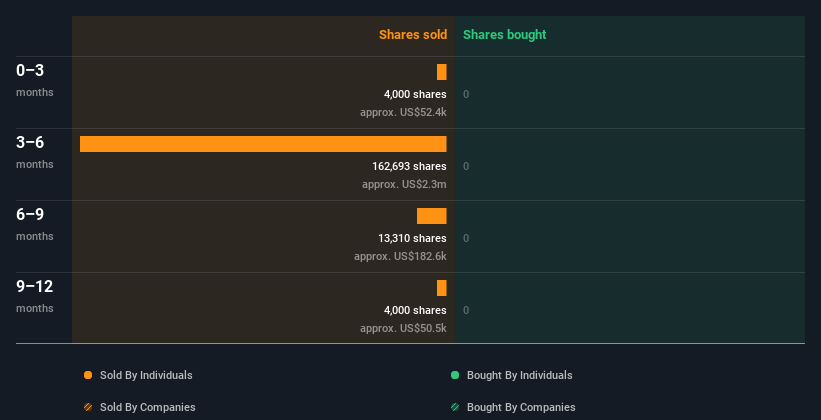Select the long 3–6 months orange bar
821x420 pixels.
pos(263,144)
